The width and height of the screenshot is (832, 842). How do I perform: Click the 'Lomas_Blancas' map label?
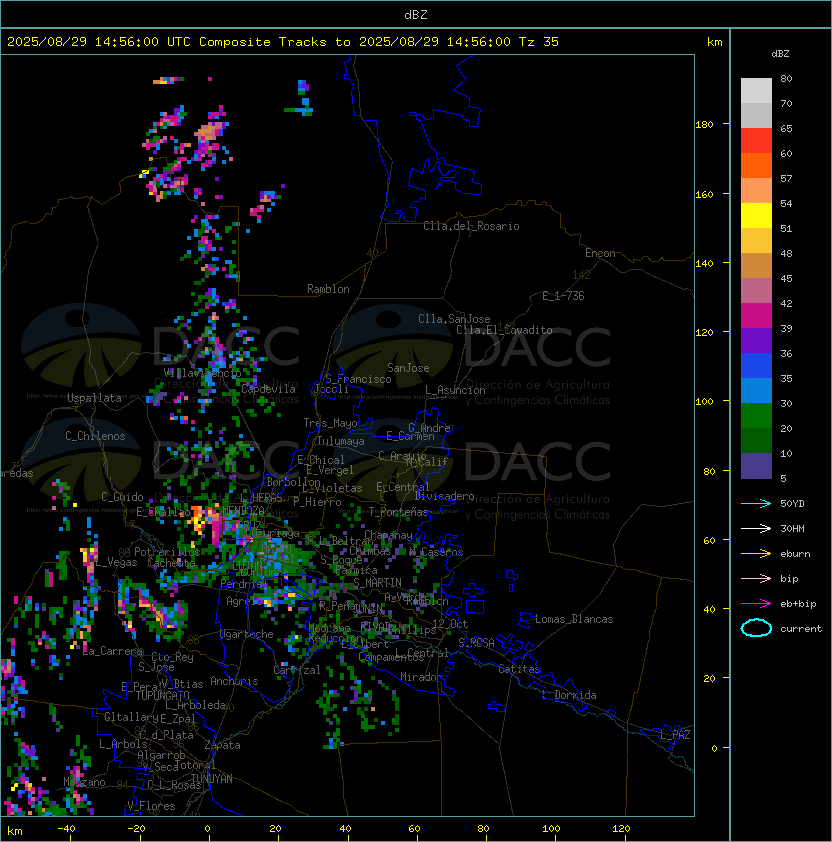tap(574, 619)
